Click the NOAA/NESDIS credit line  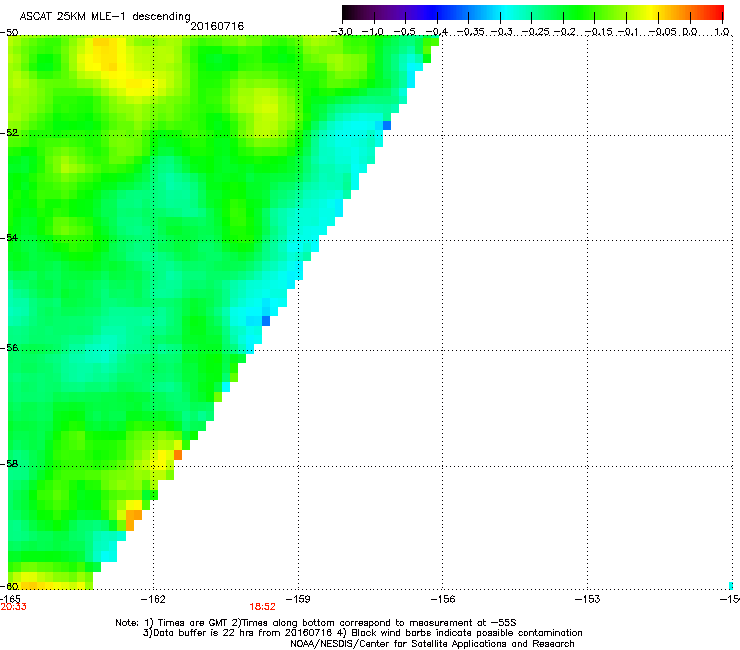432,644
